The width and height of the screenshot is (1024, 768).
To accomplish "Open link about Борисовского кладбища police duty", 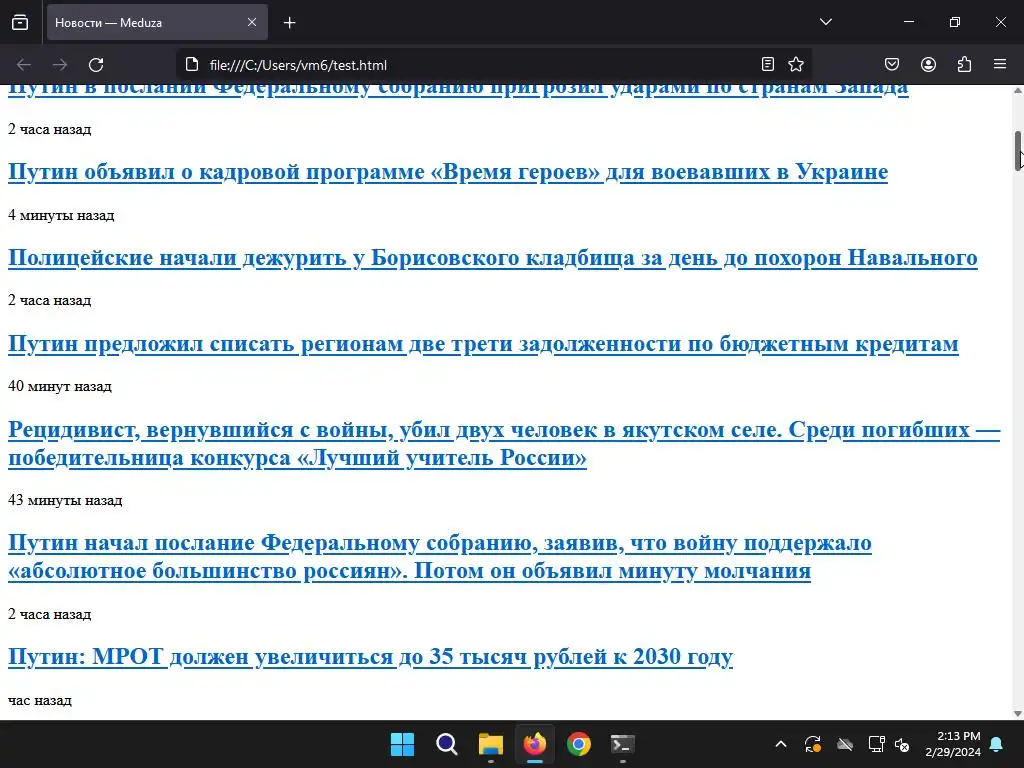I will tap(492, 258).
